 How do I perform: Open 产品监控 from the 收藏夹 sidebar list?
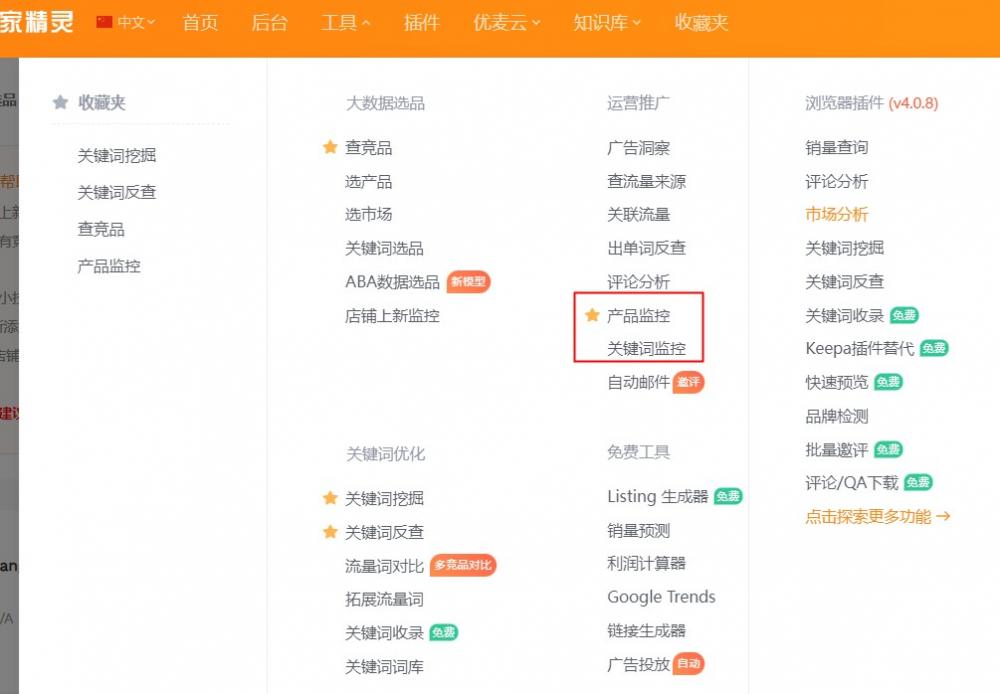click(x=109, y=266)
